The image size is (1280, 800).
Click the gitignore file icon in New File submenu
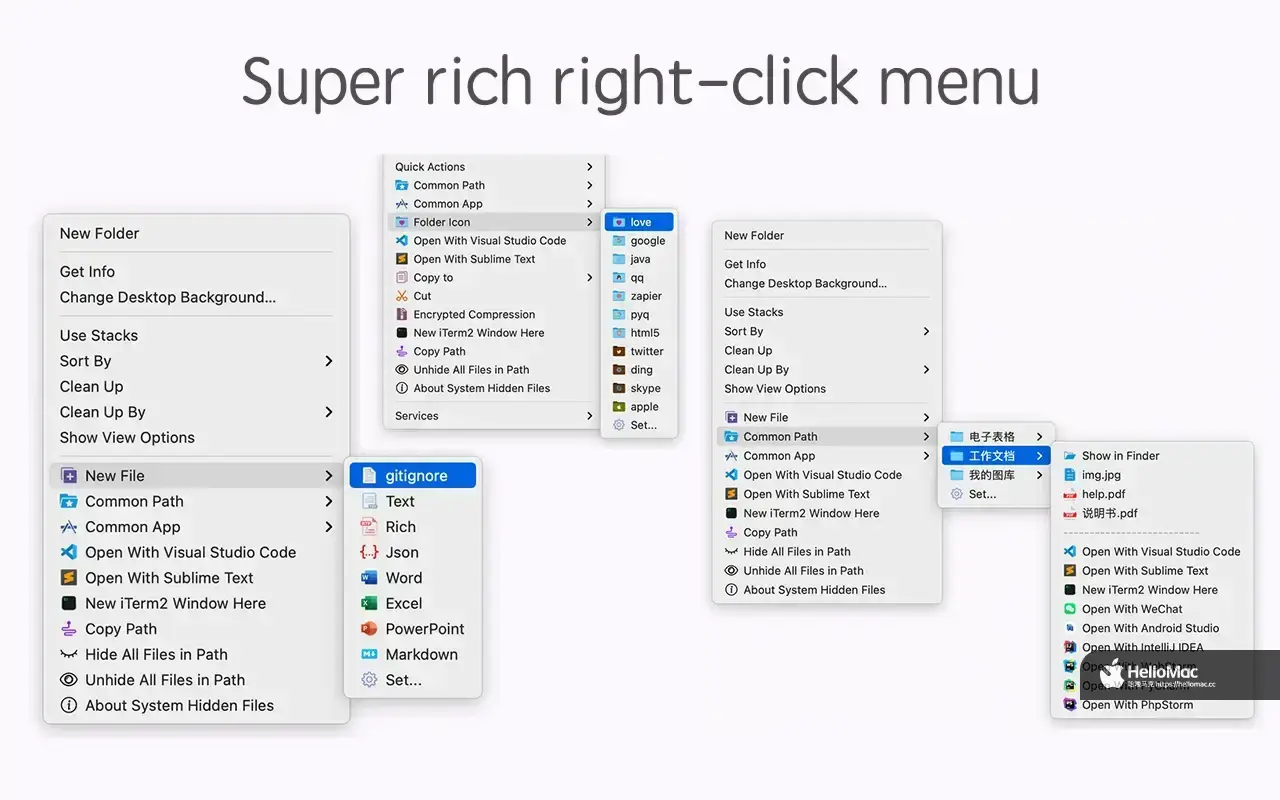click(369, 476)
